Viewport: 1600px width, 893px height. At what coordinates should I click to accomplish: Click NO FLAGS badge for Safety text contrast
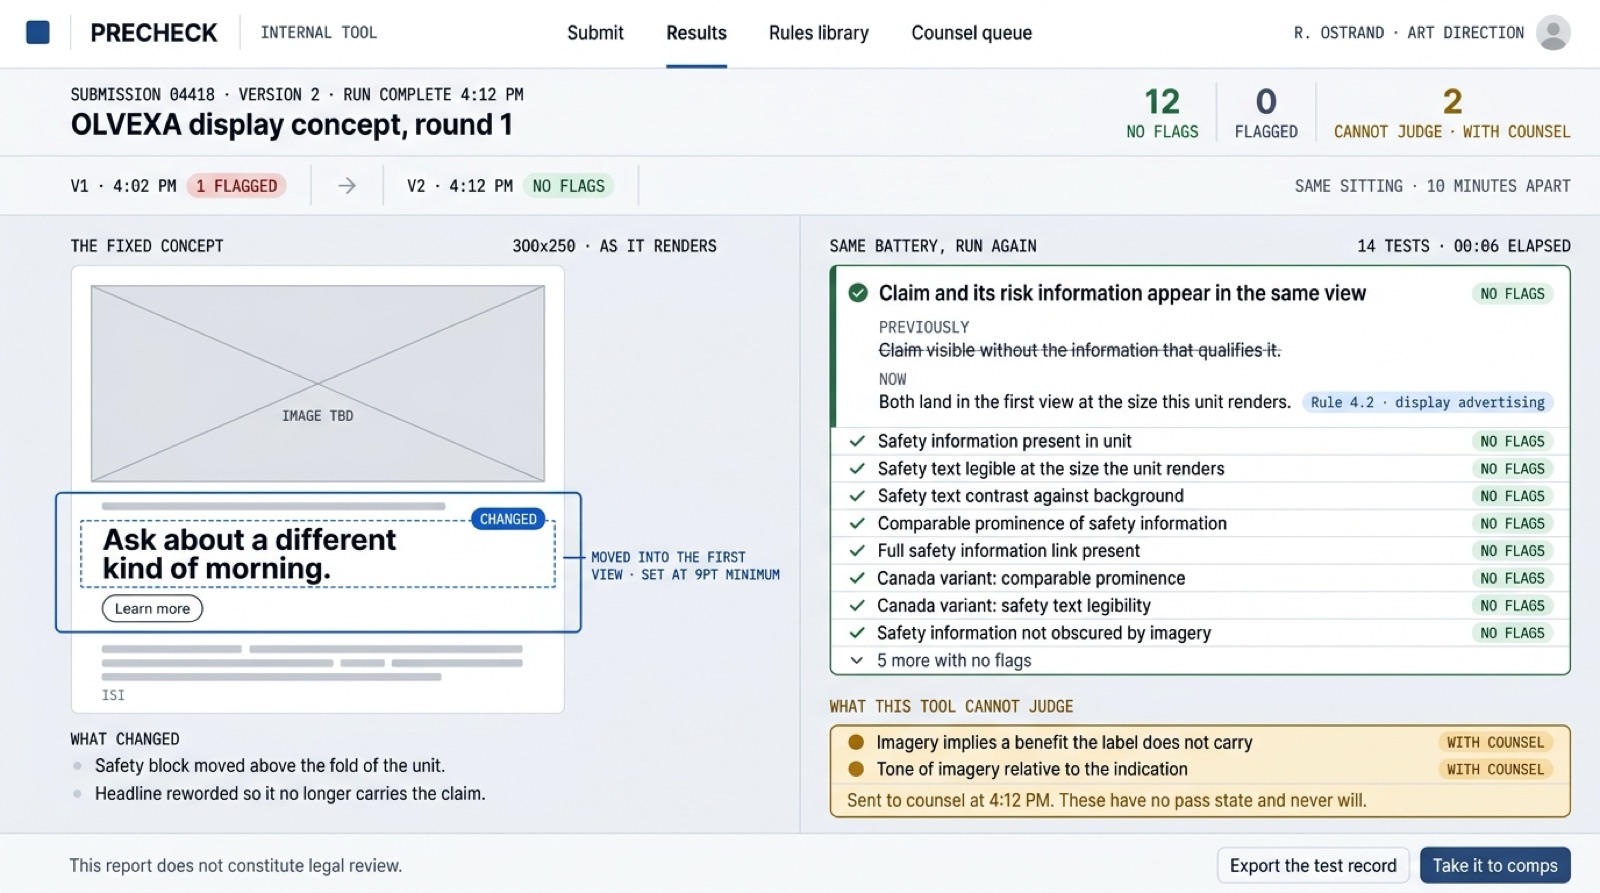1512,496
